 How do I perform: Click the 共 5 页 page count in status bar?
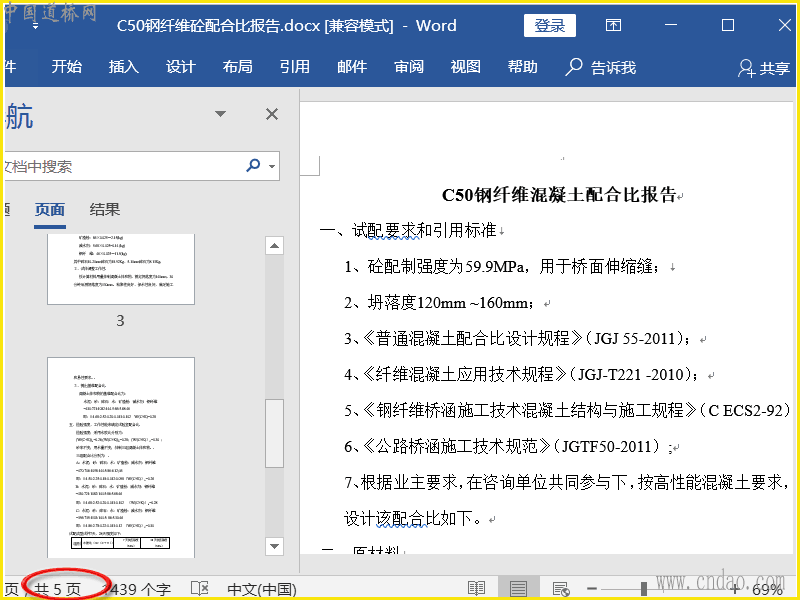tap(57, 590)
